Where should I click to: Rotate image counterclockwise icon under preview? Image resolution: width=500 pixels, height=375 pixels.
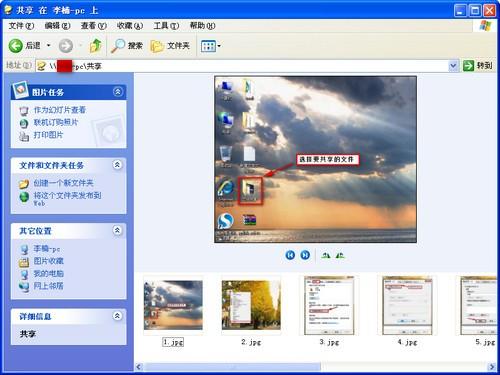point(340,256)
